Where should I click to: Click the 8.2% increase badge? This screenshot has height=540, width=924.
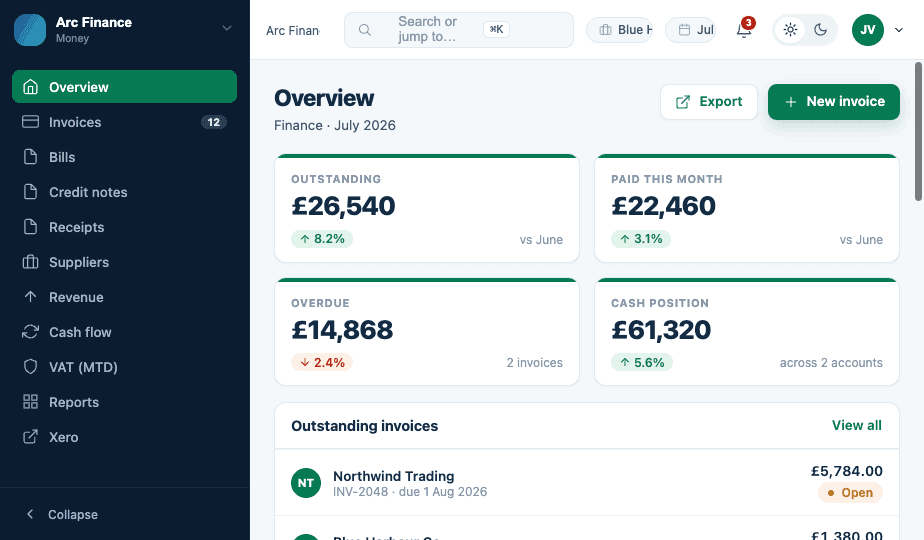click(x=322, y=239)
